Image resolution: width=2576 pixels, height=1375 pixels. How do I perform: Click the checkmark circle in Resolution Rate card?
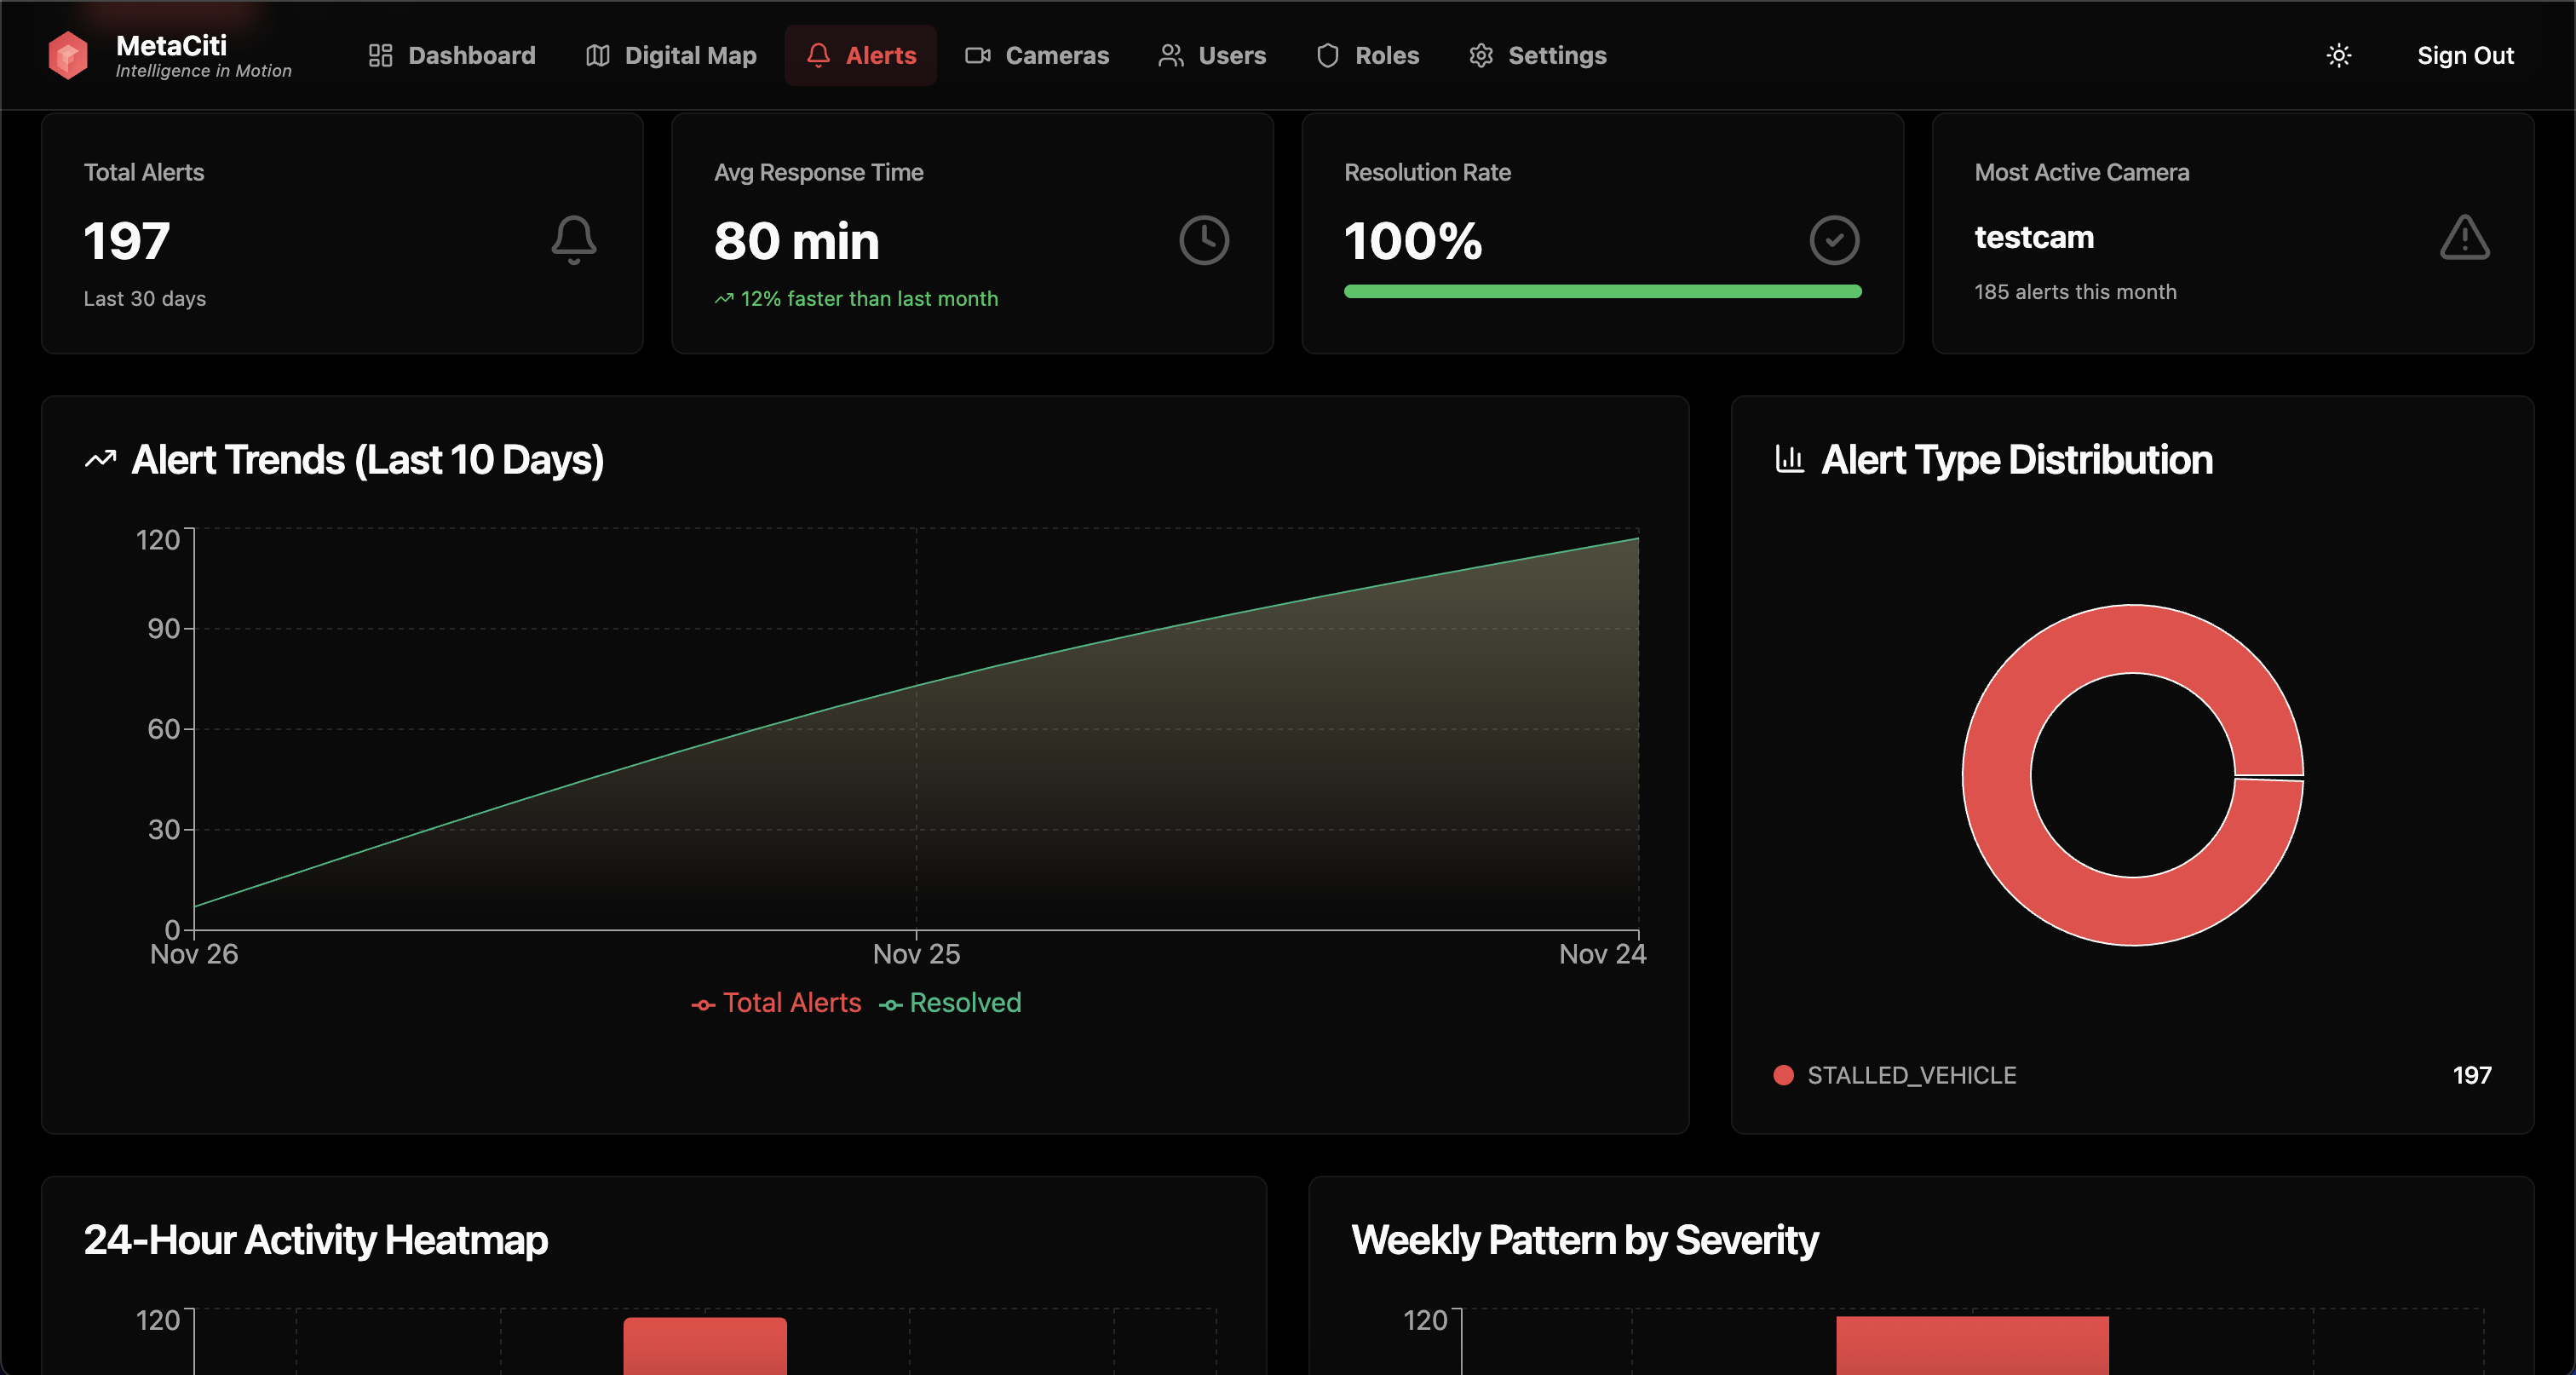(1834, 240)
